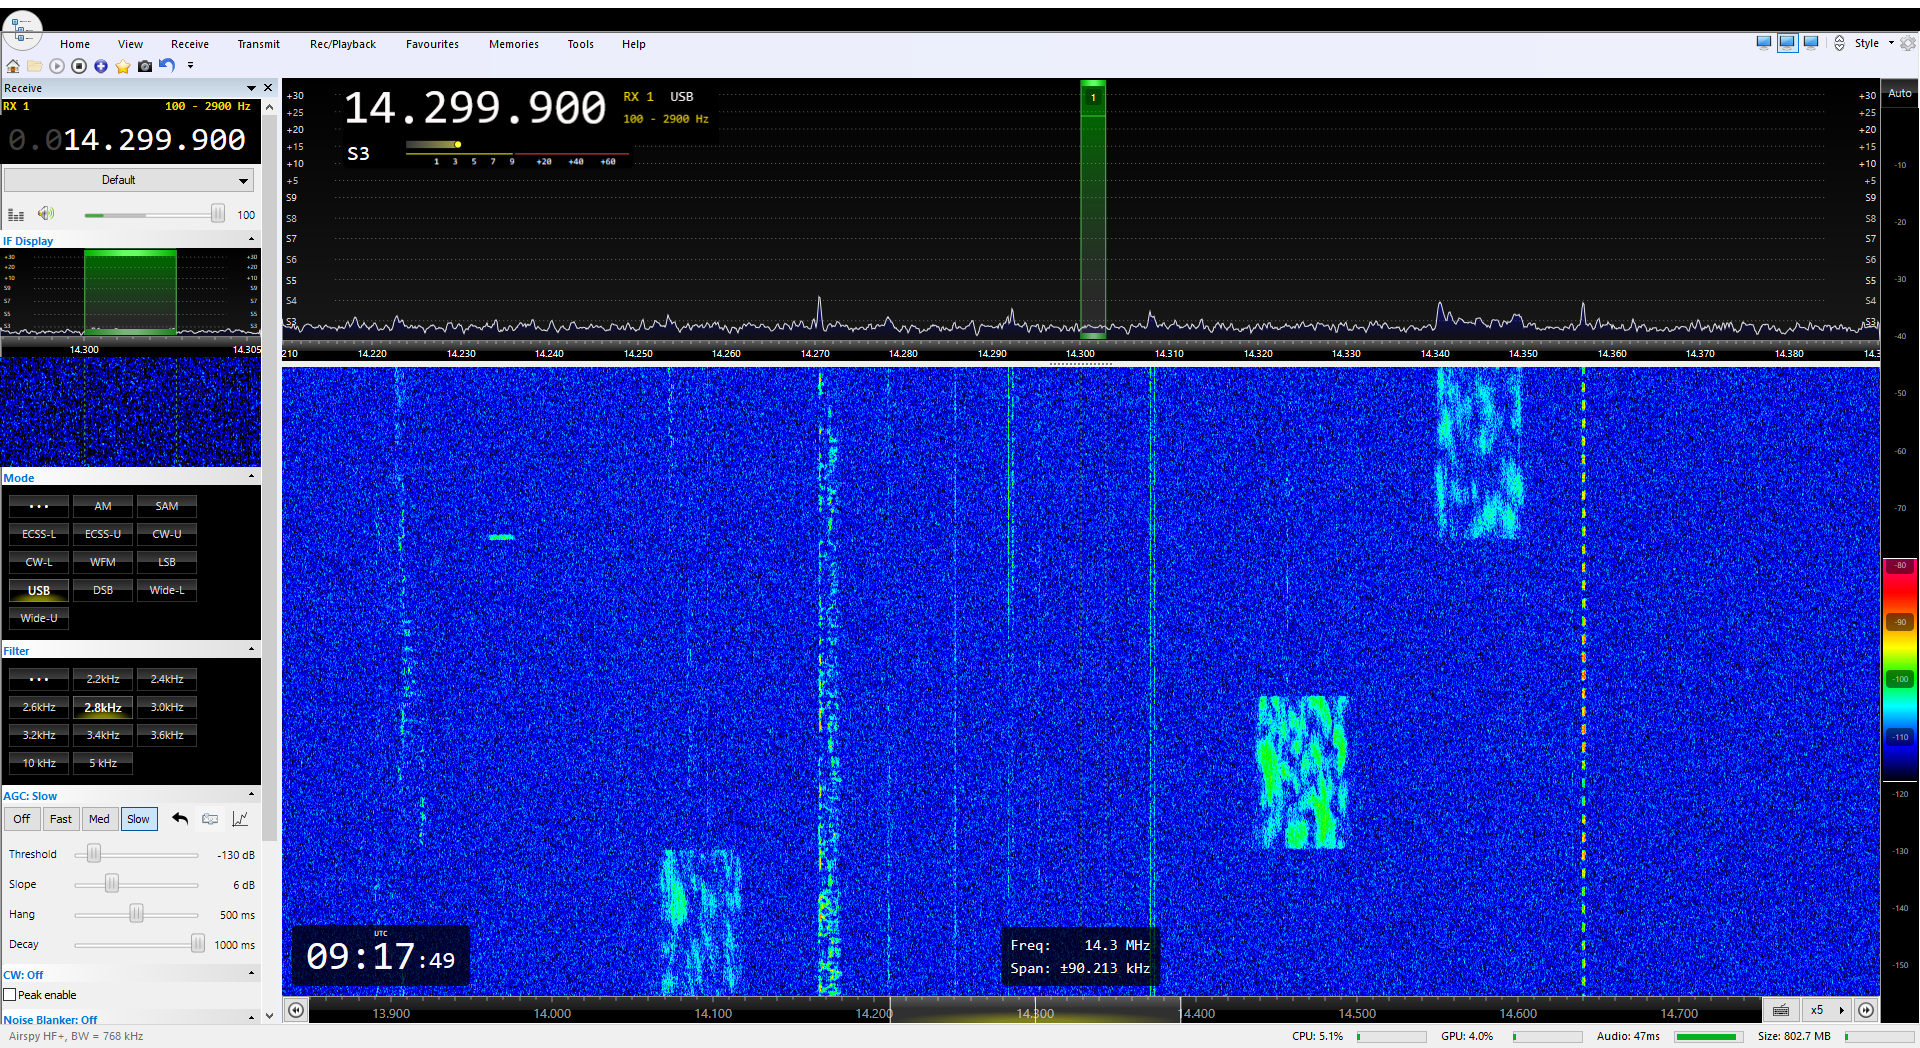Click the home icon in quick toolbar
Image resolution: width=1920 pixels, height=1048 pixels.
[x=13, y=66]
